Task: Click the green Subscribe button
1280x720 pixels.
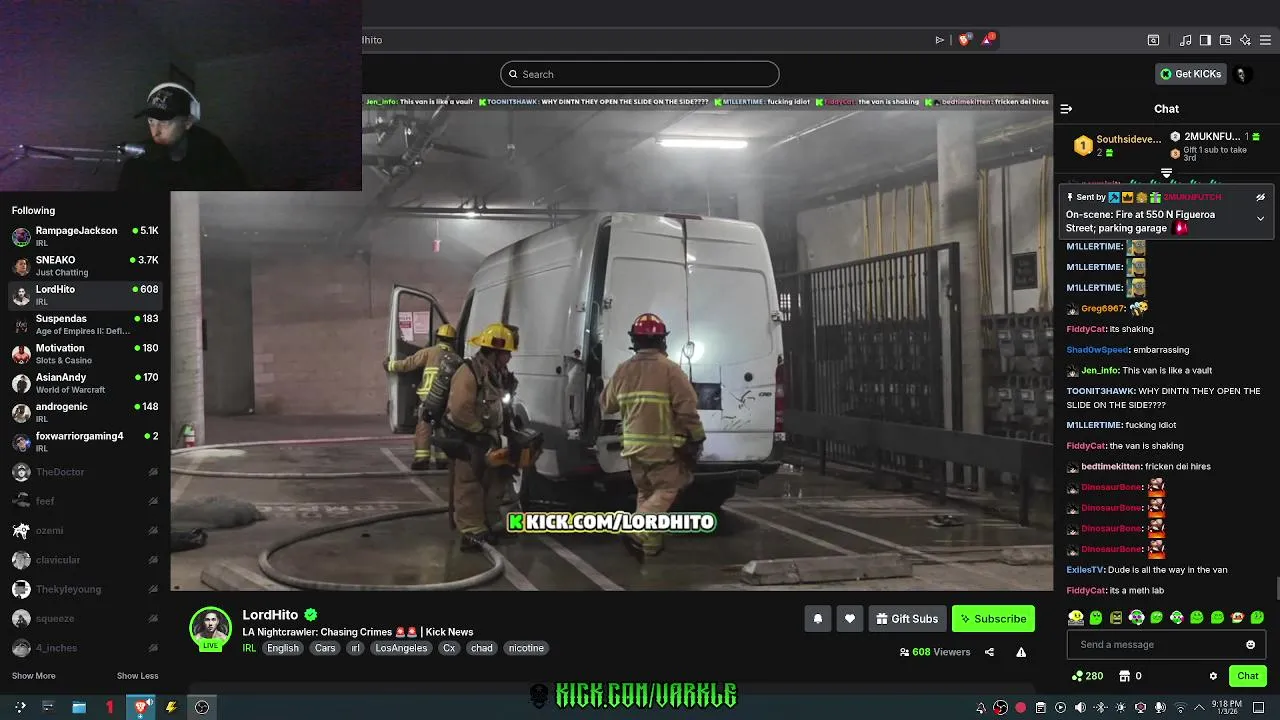Action: (993, 619)
